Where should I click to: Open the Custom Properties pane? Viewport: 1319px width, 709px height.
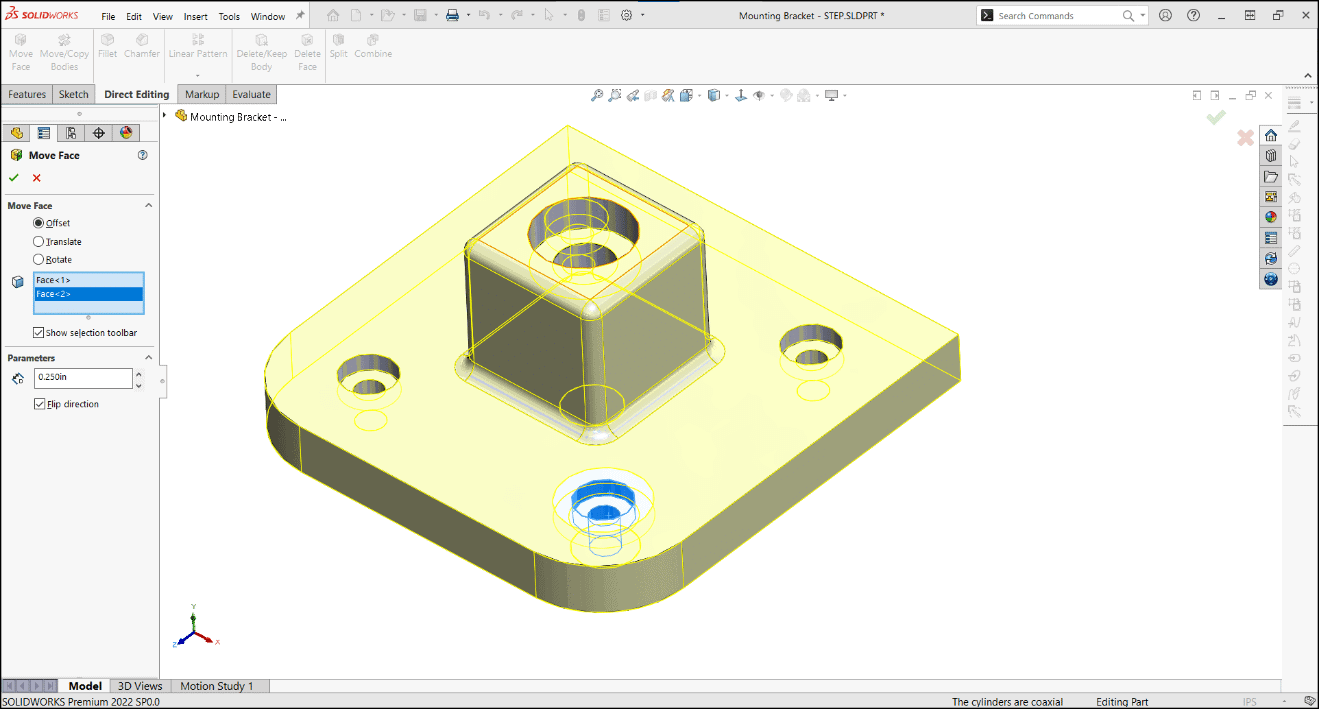(1271, 238)
